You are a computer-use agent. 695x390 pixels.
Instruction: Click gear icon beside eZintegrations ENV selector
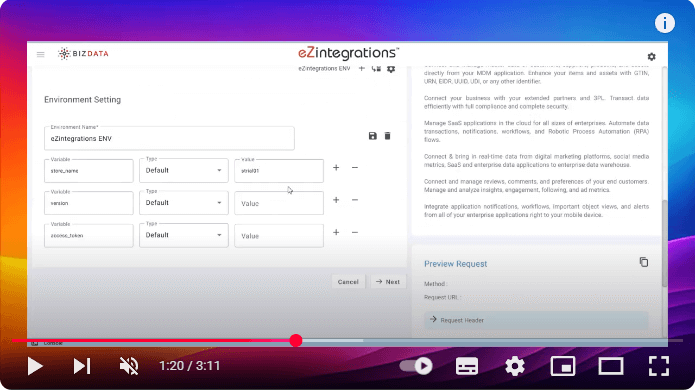coord(390,69)
